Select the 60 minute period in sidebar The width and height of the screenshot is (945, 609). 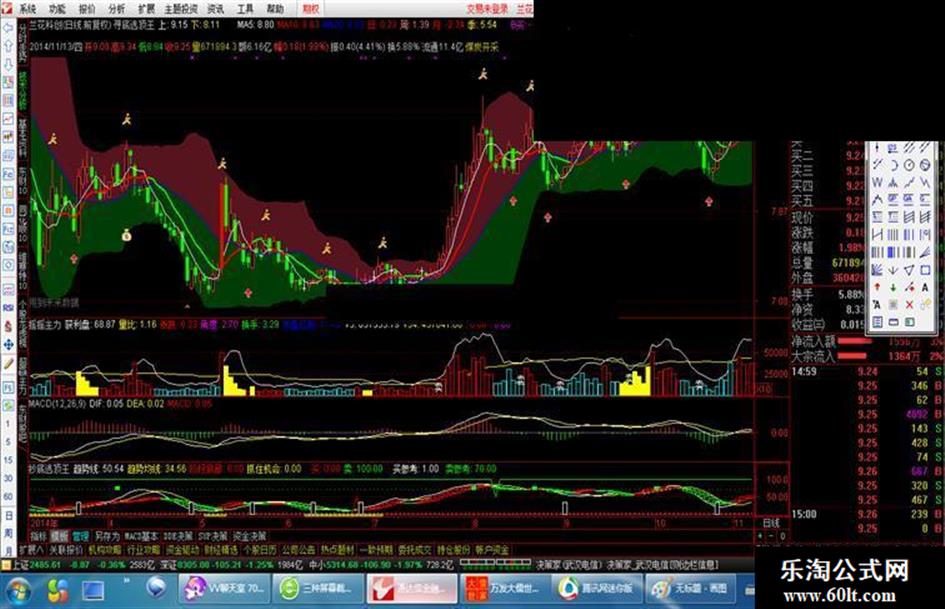coord(8,496)
